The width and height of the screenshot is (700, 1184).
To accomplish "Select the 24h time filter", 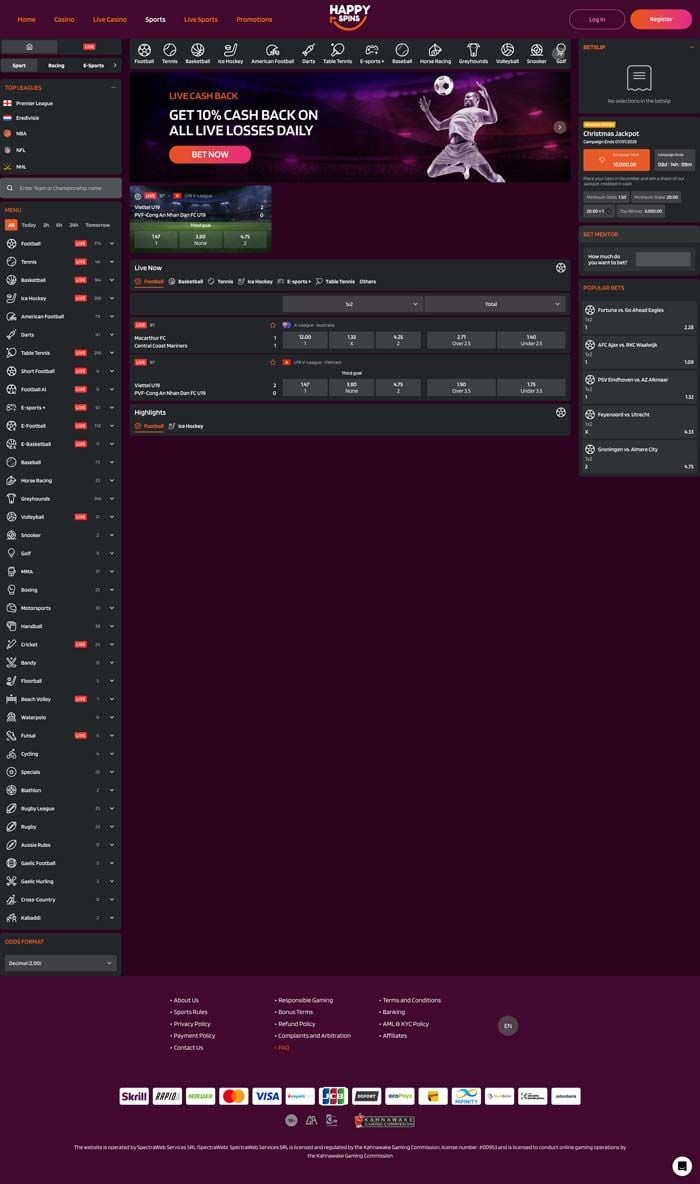I will pyautogui.click(x=73, y=225).
